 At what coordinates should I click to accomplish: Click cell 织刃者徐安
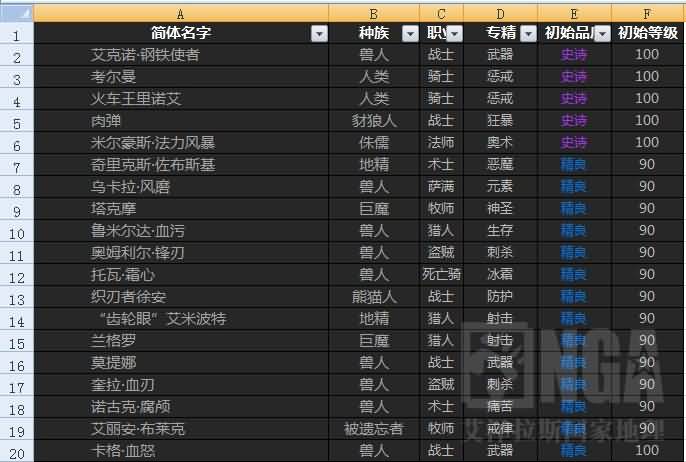[181, 297]
